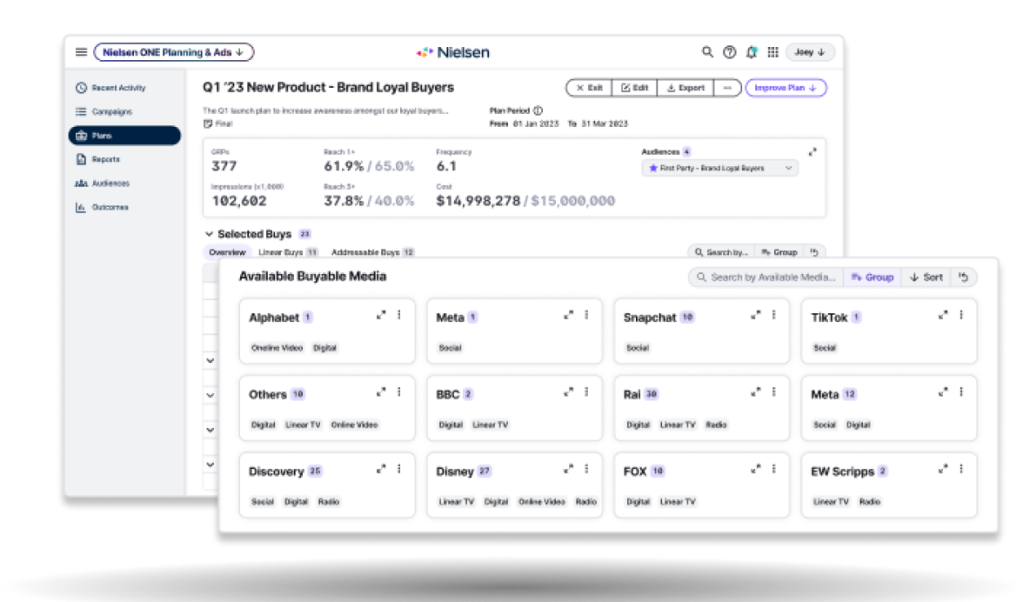Screen dimensions: 1023x602
Task: Click the Radio tag on EW Scripps card
Action: pyautogui.click(x=870, y=502)
